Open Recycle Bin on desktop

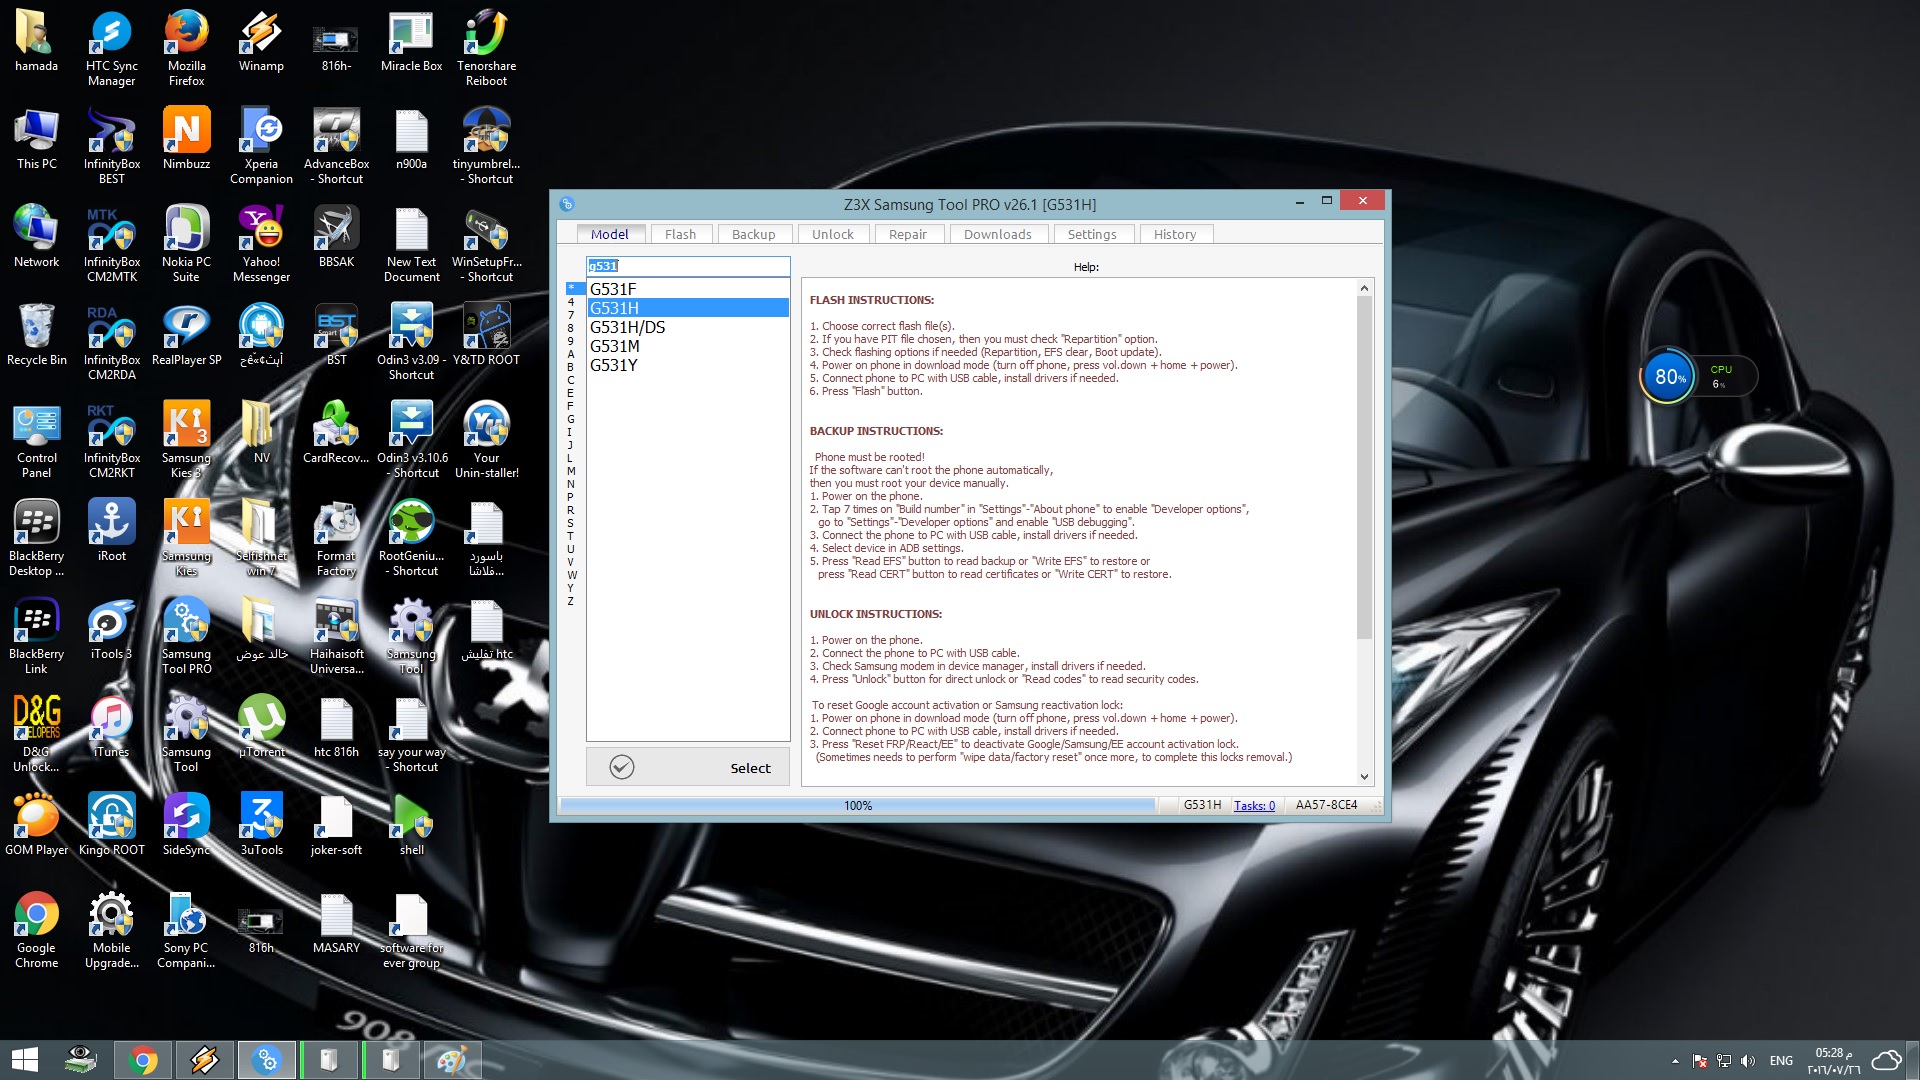pyautogui.click(x=36, y=336)
